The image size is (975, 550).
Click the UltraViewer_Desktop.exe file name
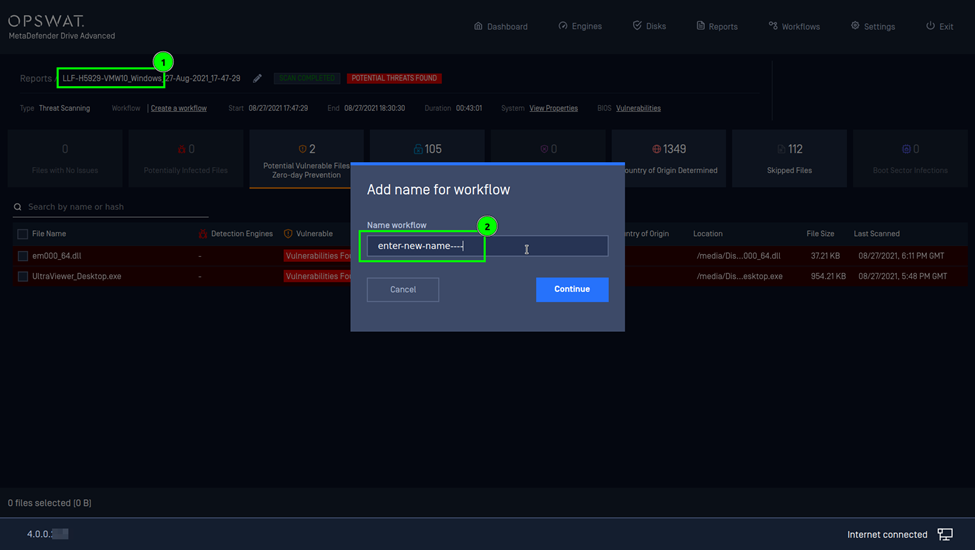click(76, 277)
